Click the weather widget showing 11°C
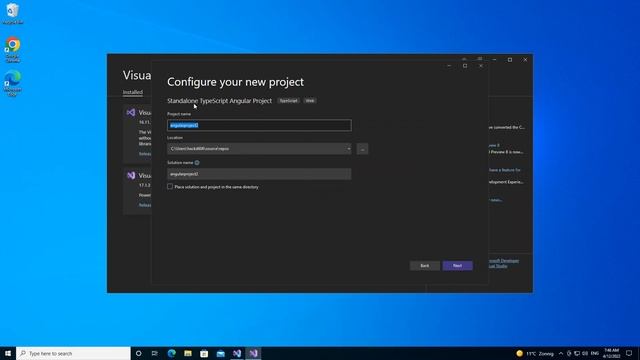Viewport: 640px width, 360px height. coord(535,353)
